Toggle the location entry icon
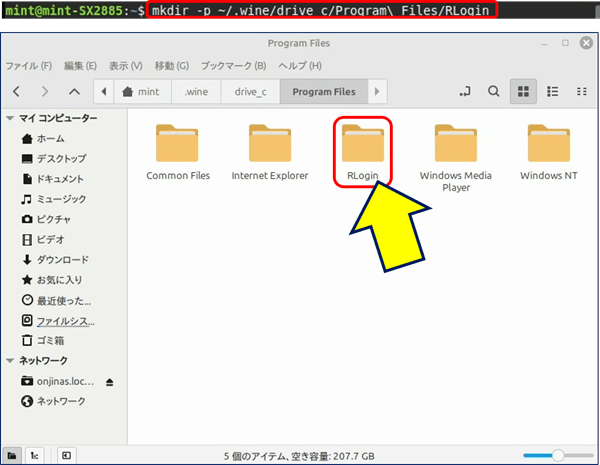 coord(465,91)
